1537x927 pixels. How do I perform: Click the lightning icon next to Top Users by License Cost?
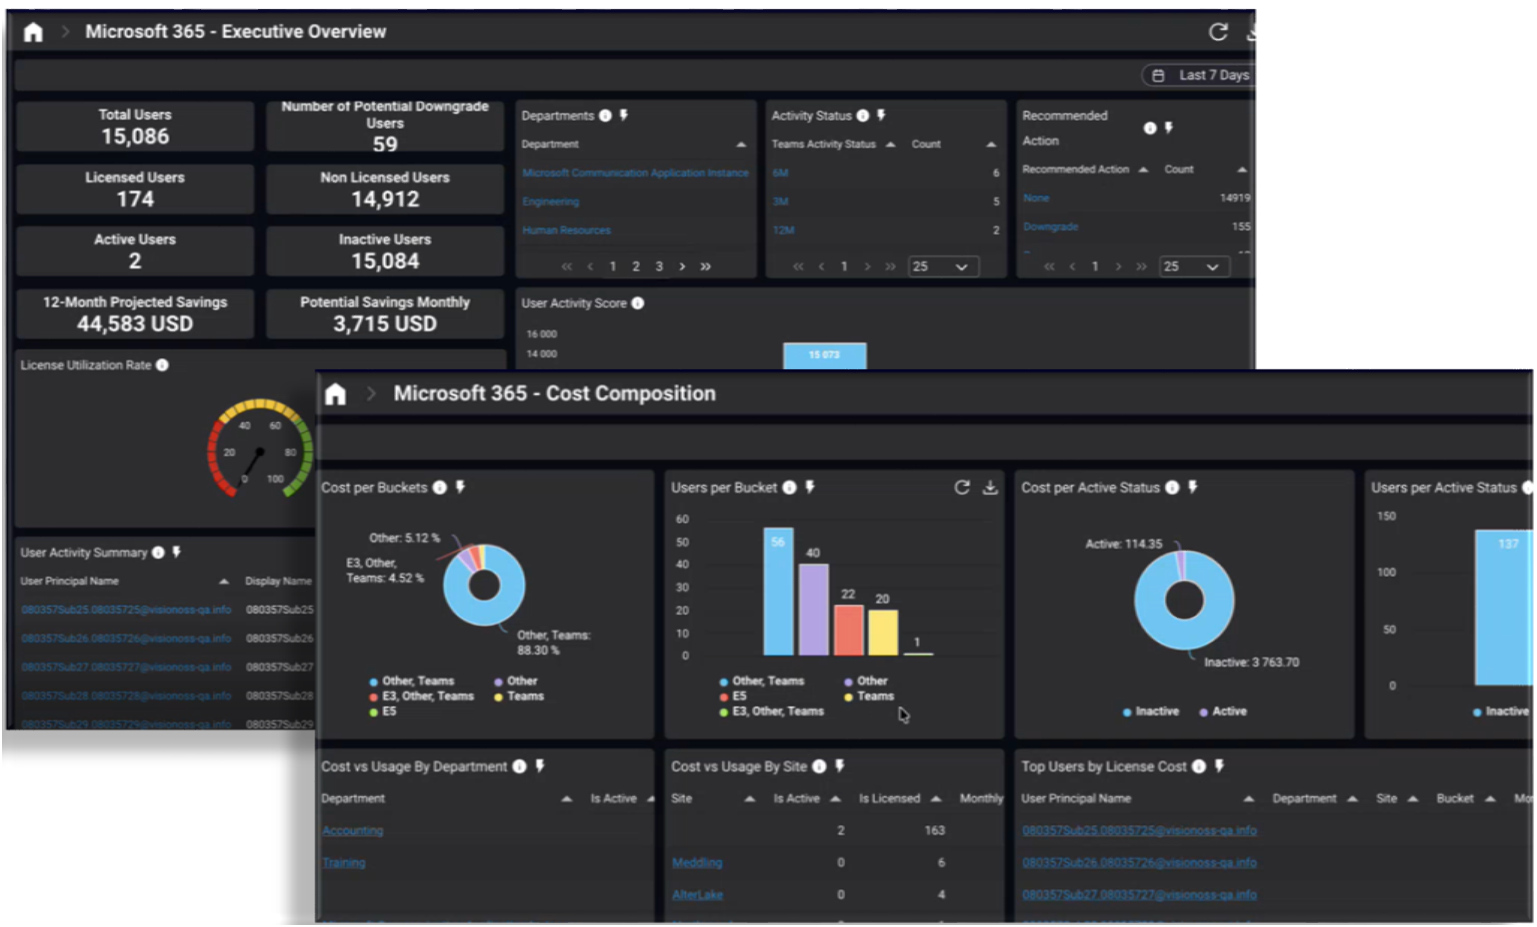[1219, 766]
